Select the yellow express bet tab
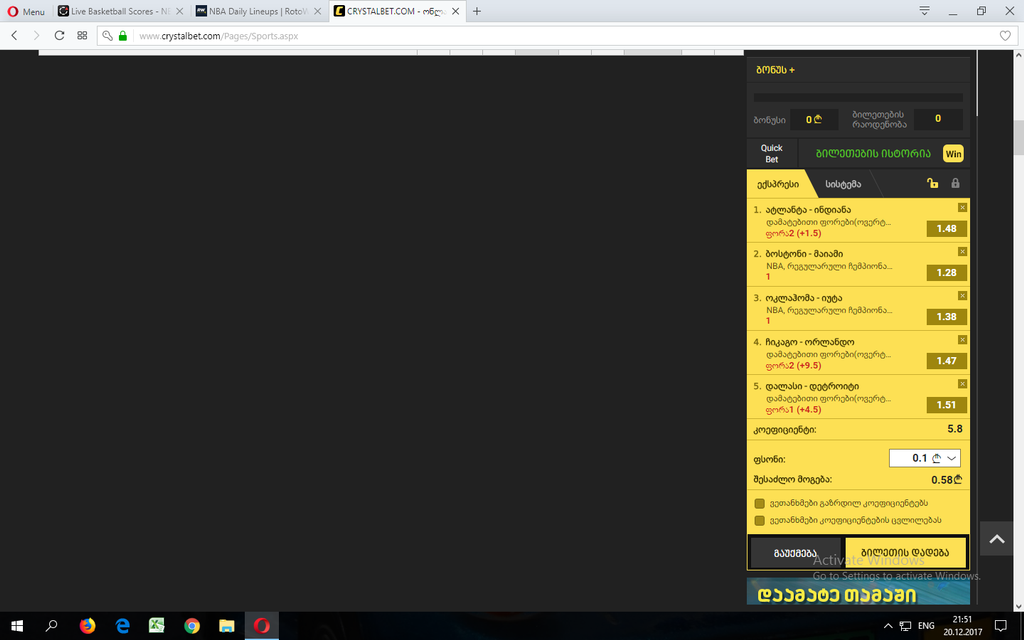The image size is (1024, 640). click(778, 184)
